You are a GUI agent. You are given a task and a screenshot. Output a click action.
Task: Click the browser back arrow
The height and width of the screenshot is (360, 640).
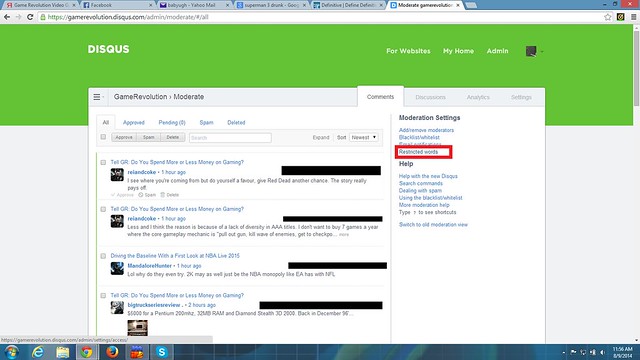[x=7, y=17]
